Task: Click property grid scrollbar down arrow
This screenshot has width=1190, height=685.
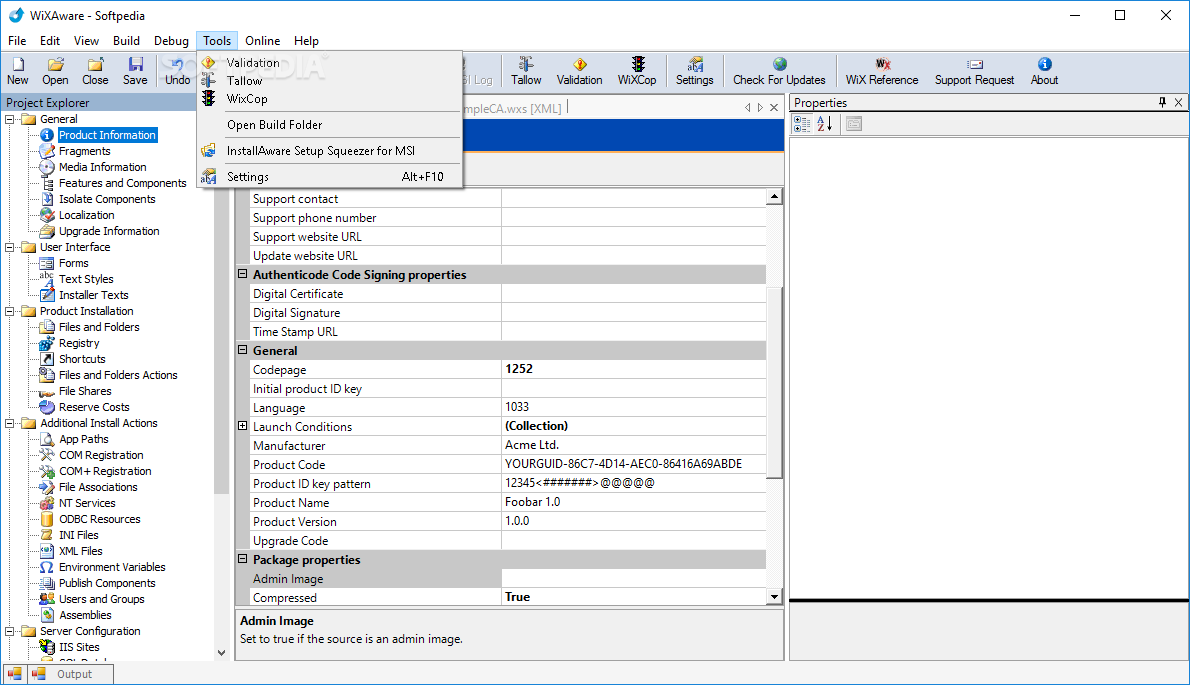Action: click(774, 597)
